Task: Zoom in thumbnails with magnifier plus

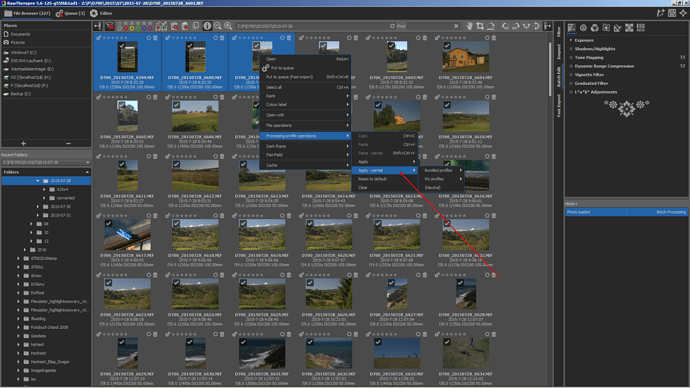Action: (228, 26)
